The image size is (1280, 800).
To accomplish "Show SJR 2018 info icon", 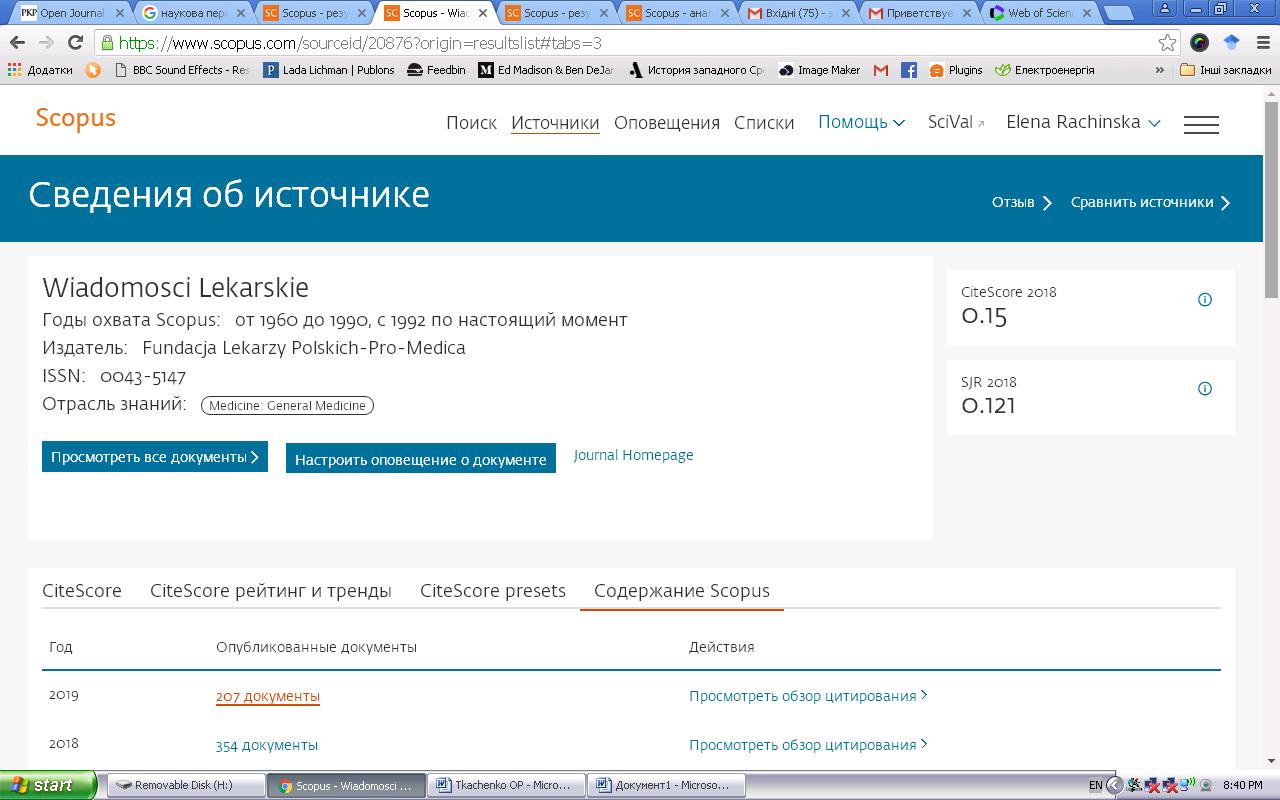I will [1205, 389].
